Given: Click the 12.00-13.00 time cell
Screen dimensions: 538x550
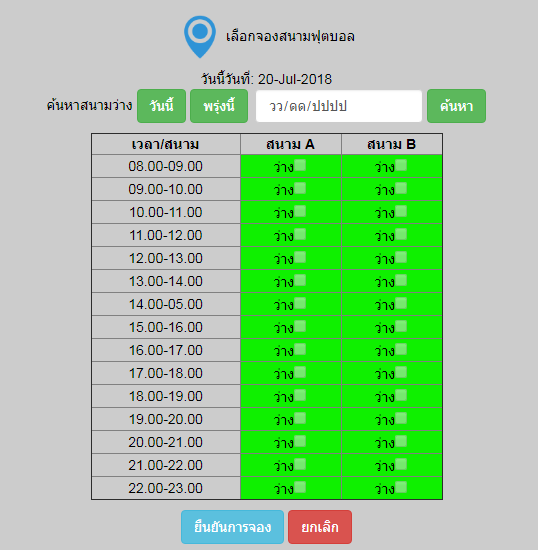Looking at the screenshot, I should (x=166, y=258).
